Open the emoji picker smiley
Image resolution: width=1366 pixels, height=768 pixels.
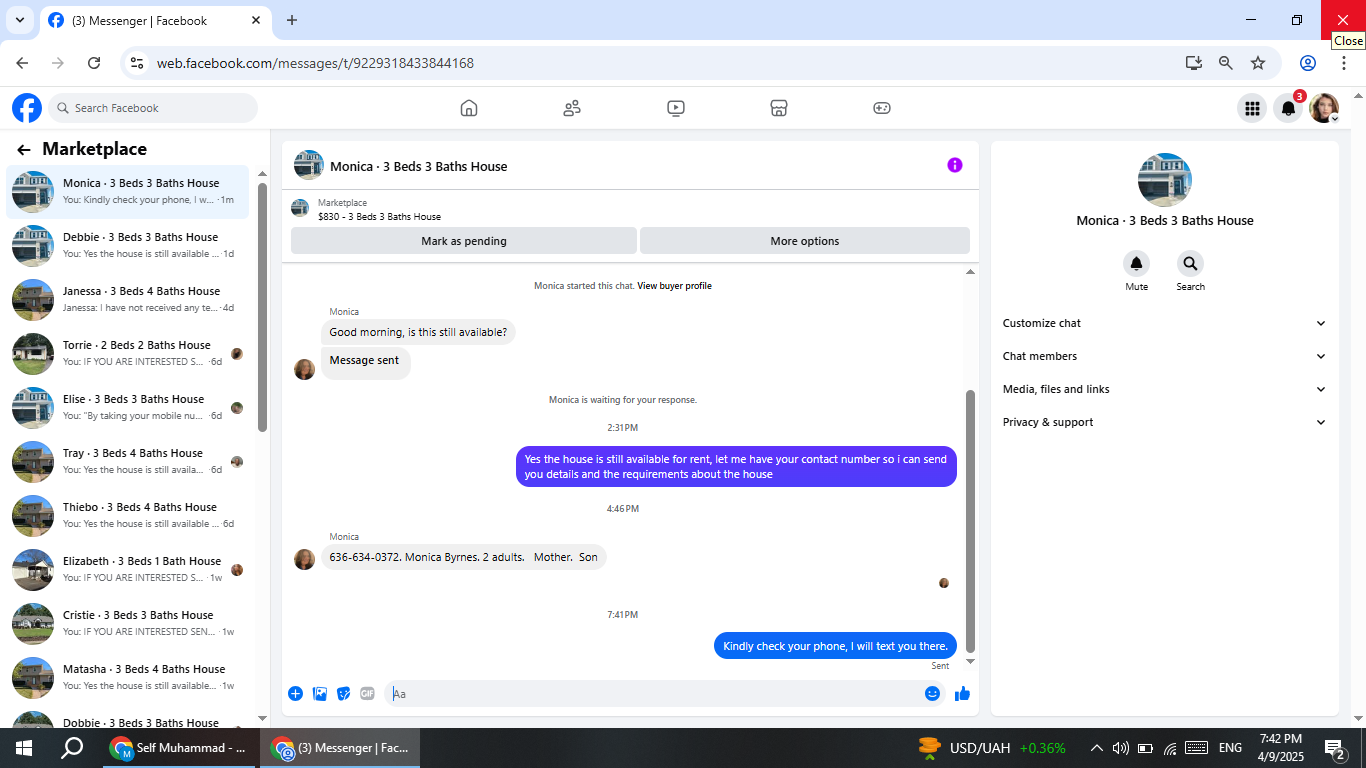pyautogui.click(x=932, y=693)
